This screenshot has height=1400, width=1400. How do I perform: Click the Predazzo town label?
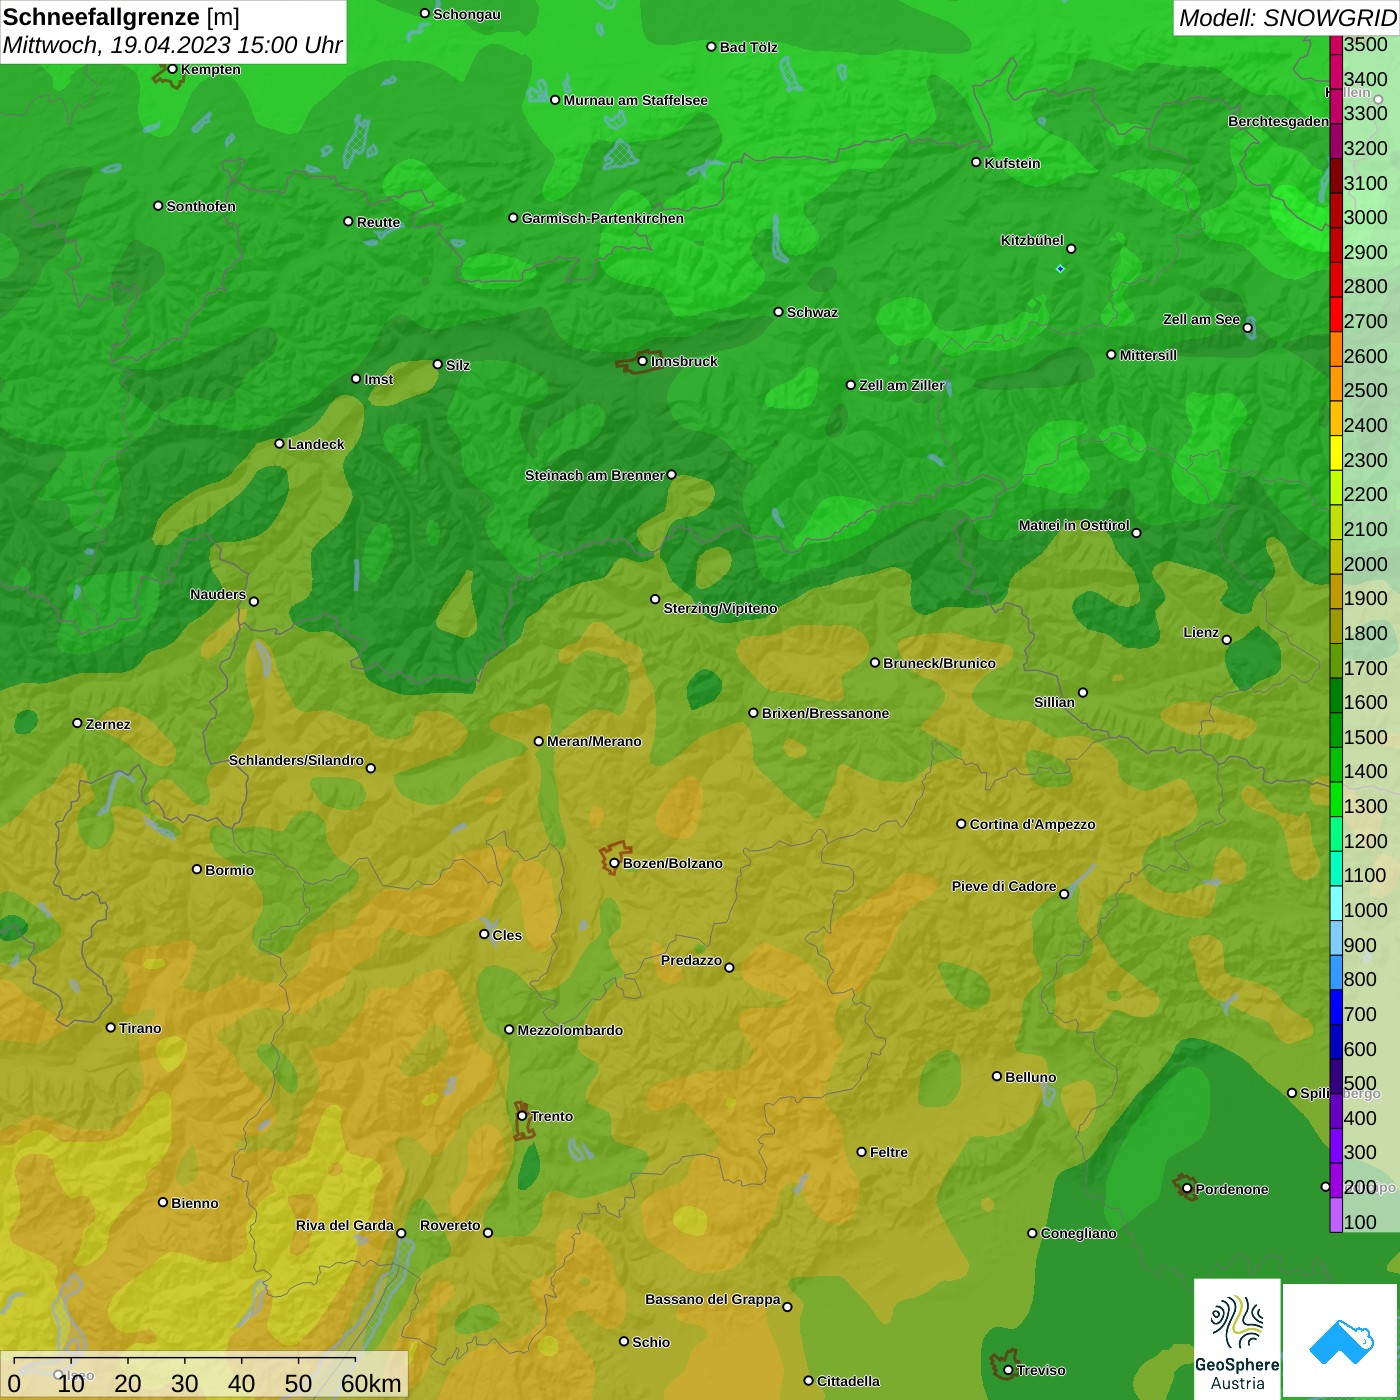[691, 960]
